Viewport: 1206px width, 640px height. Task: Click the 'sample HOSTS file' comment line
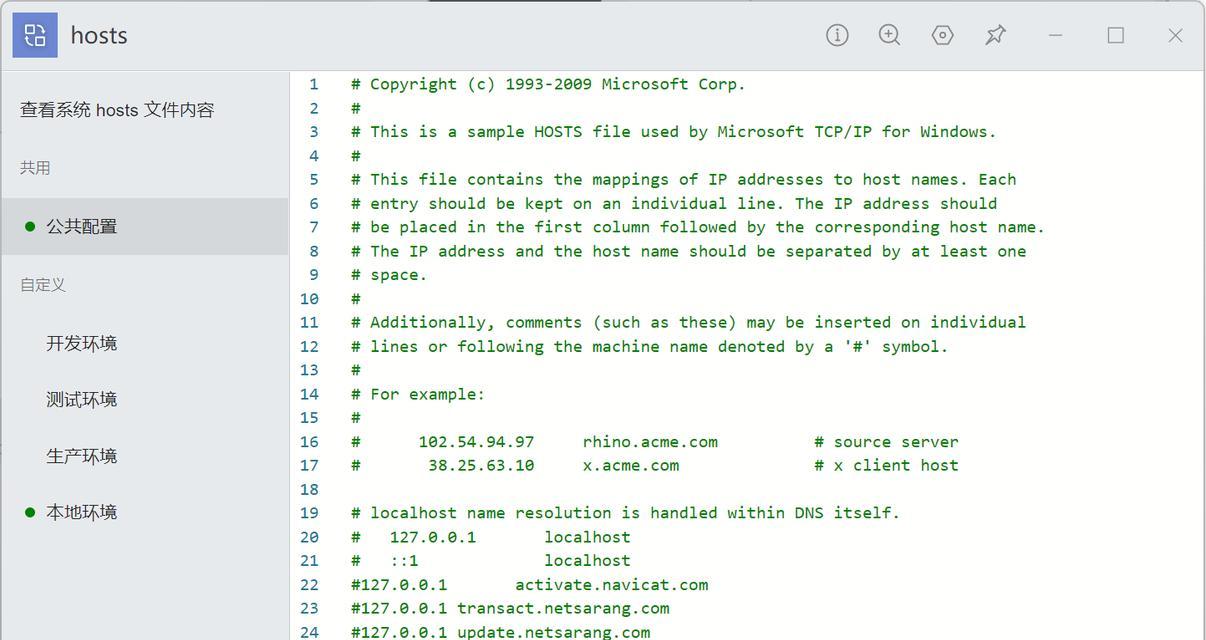(674, 131)
